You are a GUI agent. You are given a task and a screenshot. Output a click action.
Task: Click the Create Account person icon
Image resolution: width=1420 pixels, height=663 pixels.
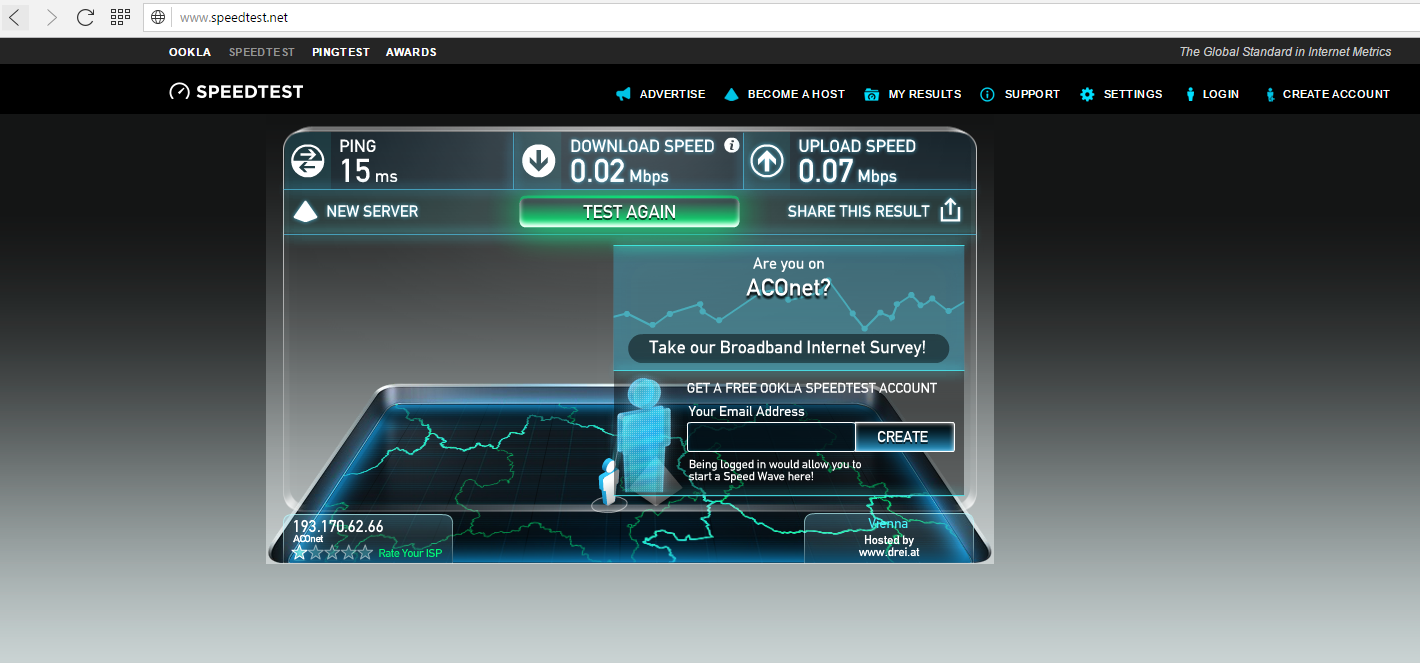1270,94
